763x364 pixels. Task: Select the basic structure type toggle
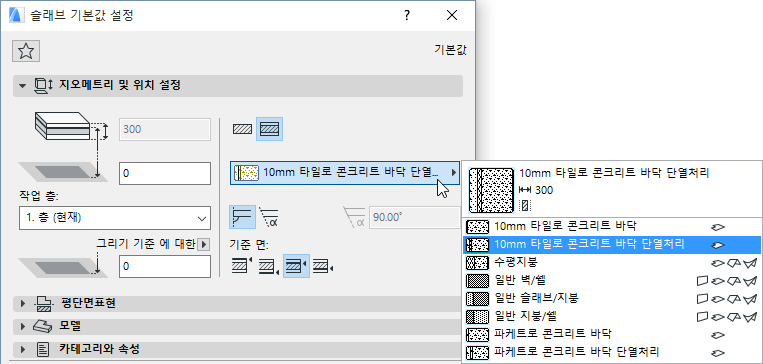click(242, 129)
